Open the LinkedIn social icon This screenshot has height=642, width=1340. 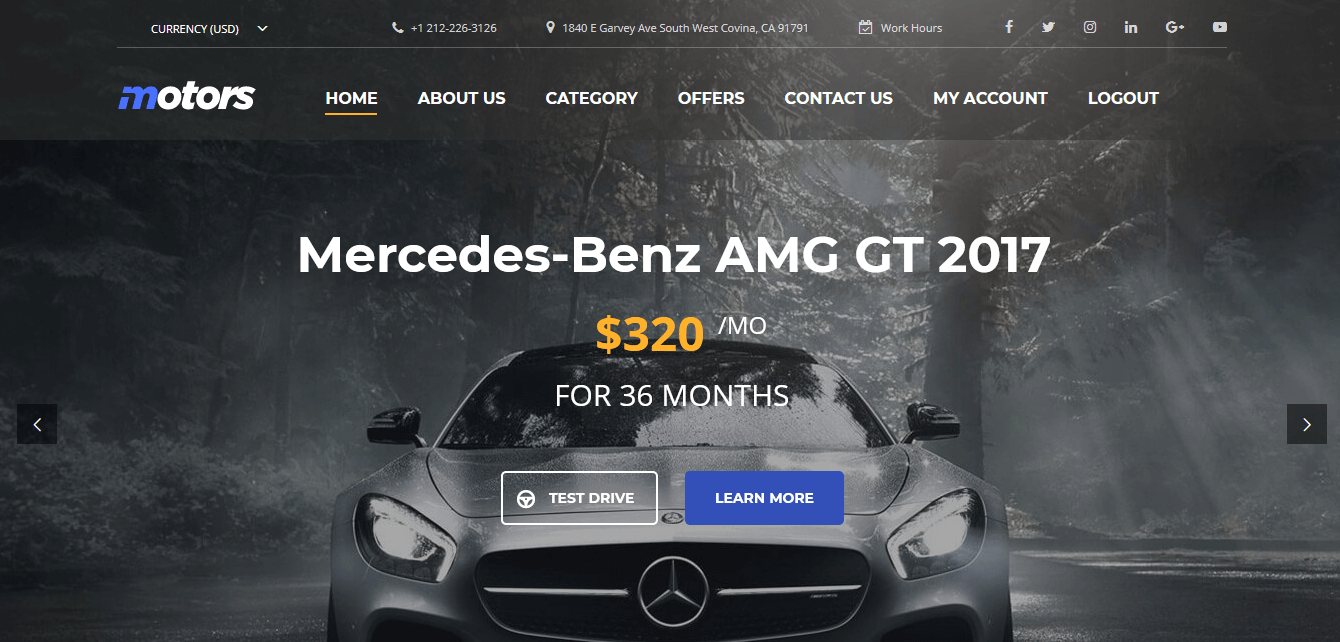[x=1131, y=27]
